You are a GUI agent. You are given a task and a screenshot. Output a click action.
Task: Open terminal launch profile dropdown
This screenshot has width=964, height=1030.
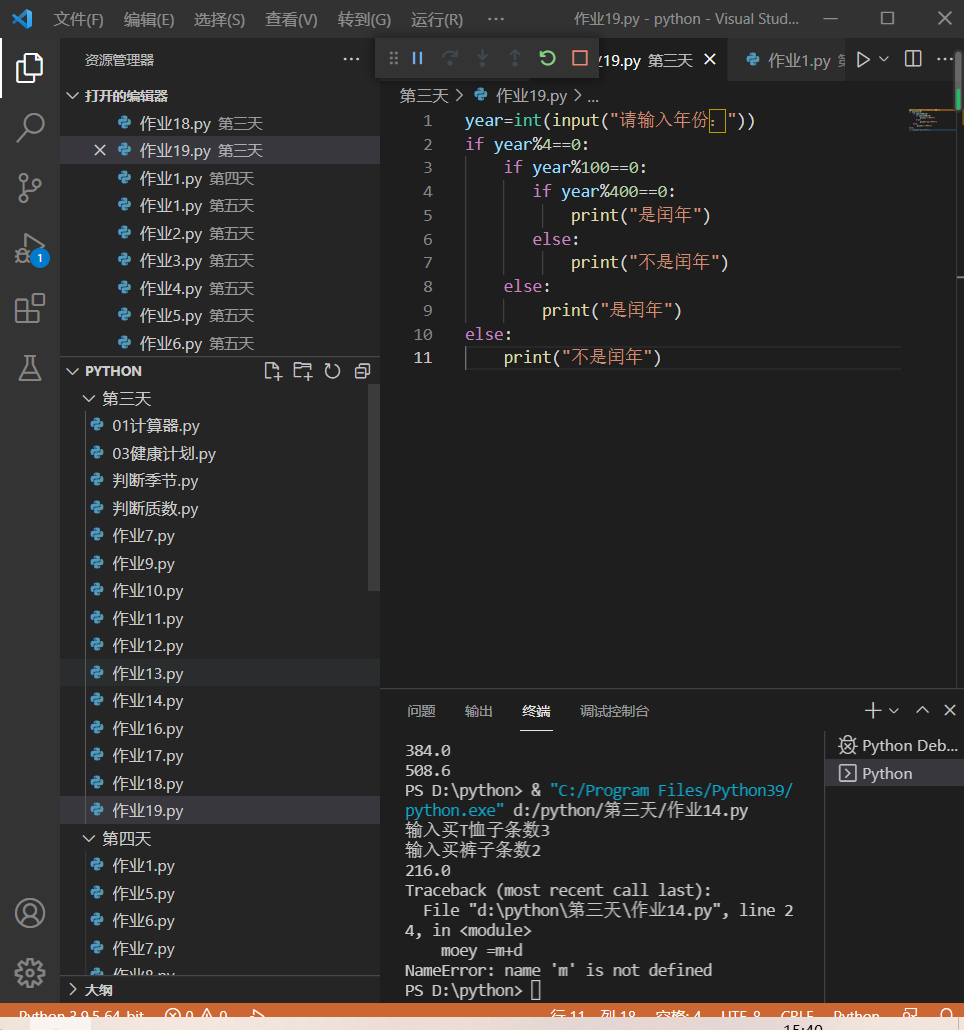coord(894,711)
